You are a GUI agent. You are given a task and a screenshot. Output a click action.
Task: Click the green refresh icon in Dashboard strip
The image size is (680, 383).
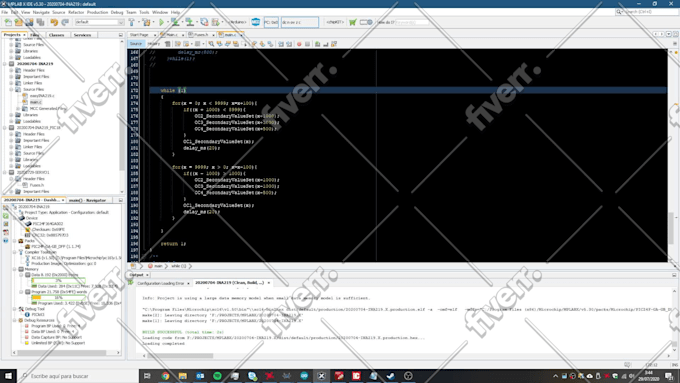click(6, 216)
